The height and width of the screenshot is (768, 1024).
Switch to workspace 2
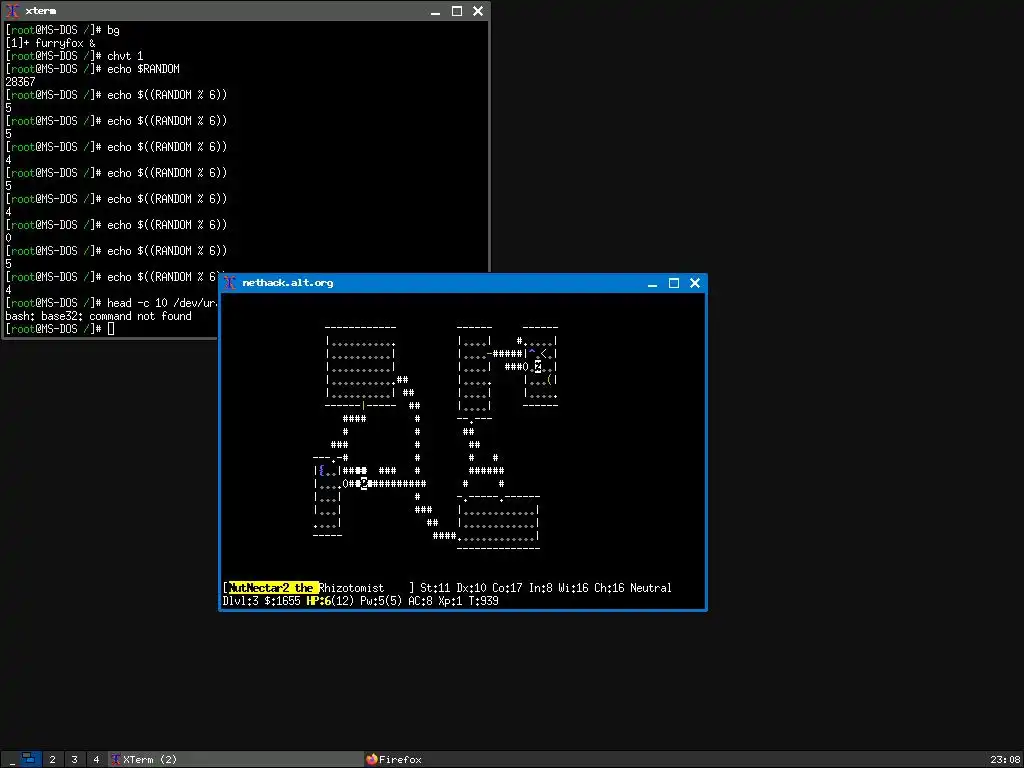52,760
